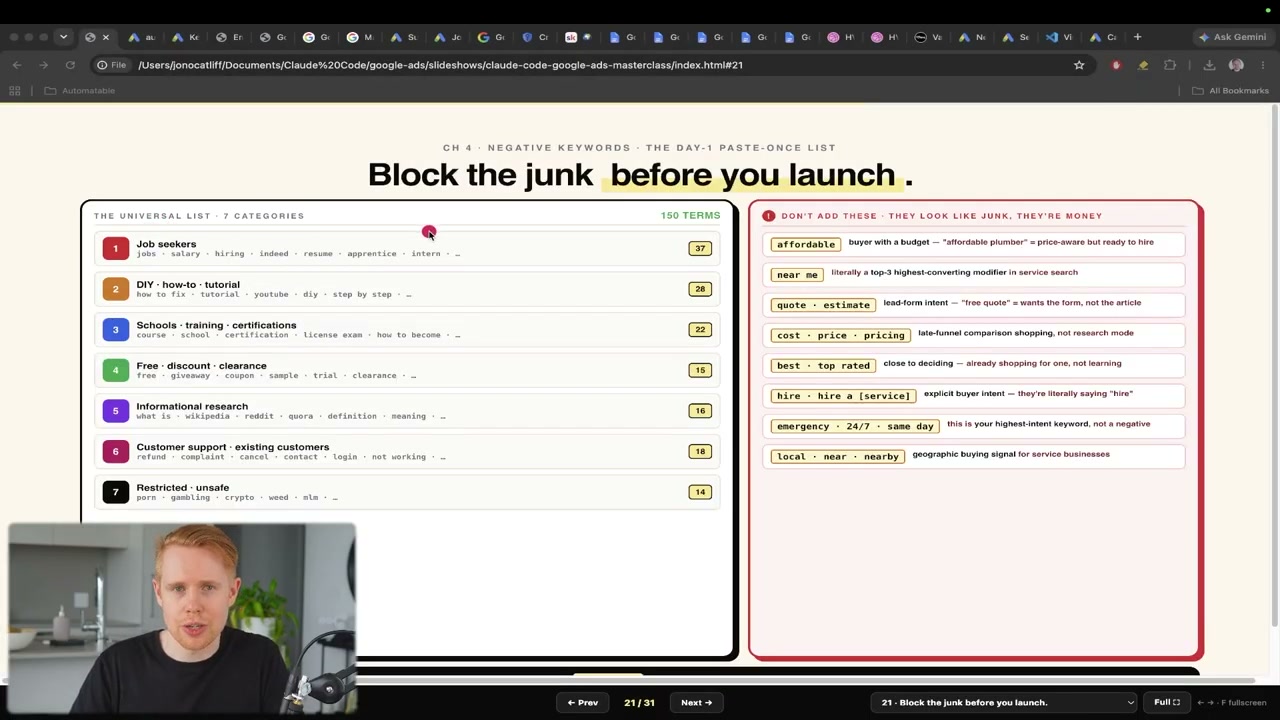Click the 'cost · price · pricing' tag
This screenshot has height=720, width=1280.
tap(840, 335)
